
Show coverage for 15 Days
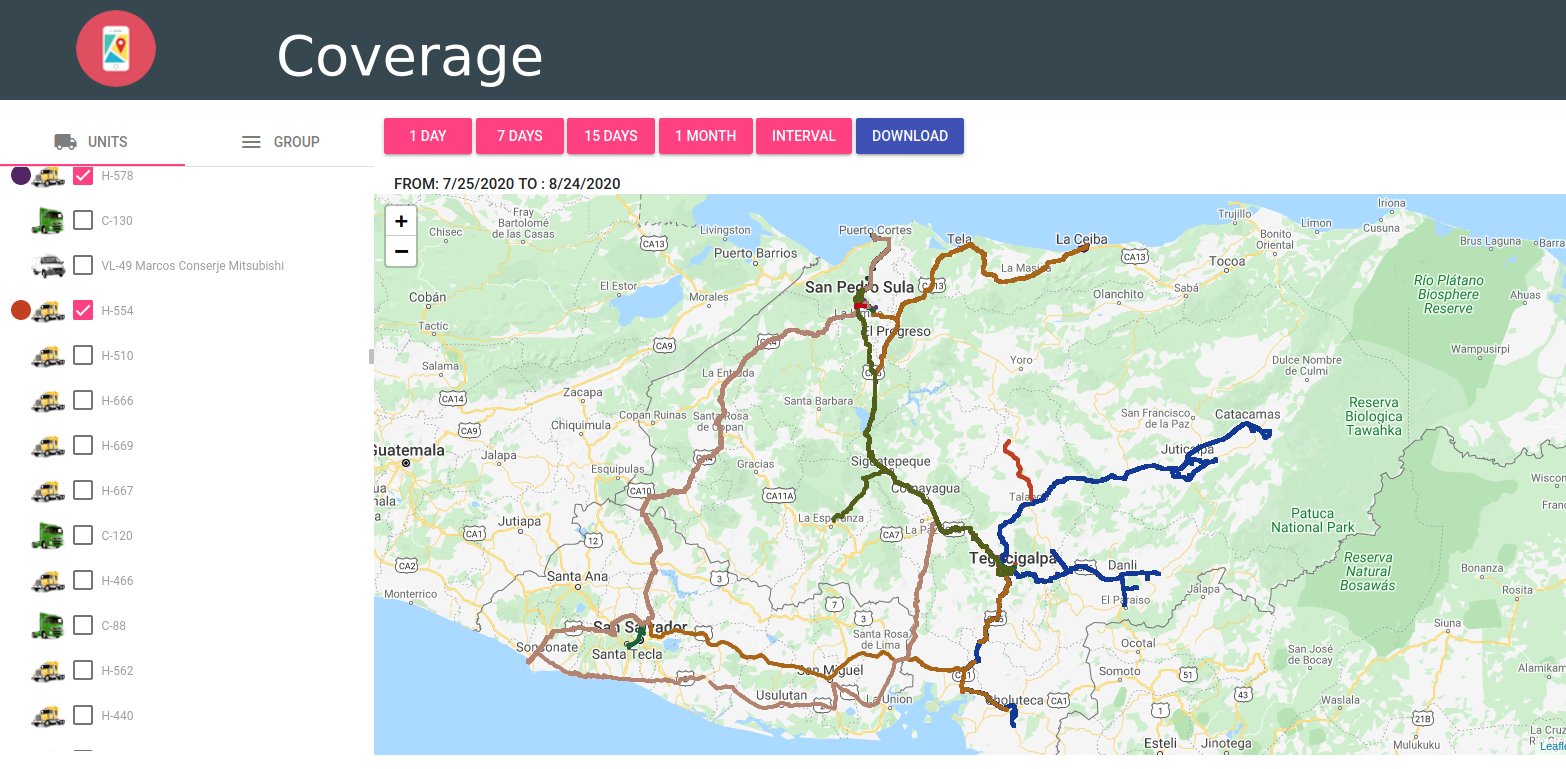tap(611, 136)
